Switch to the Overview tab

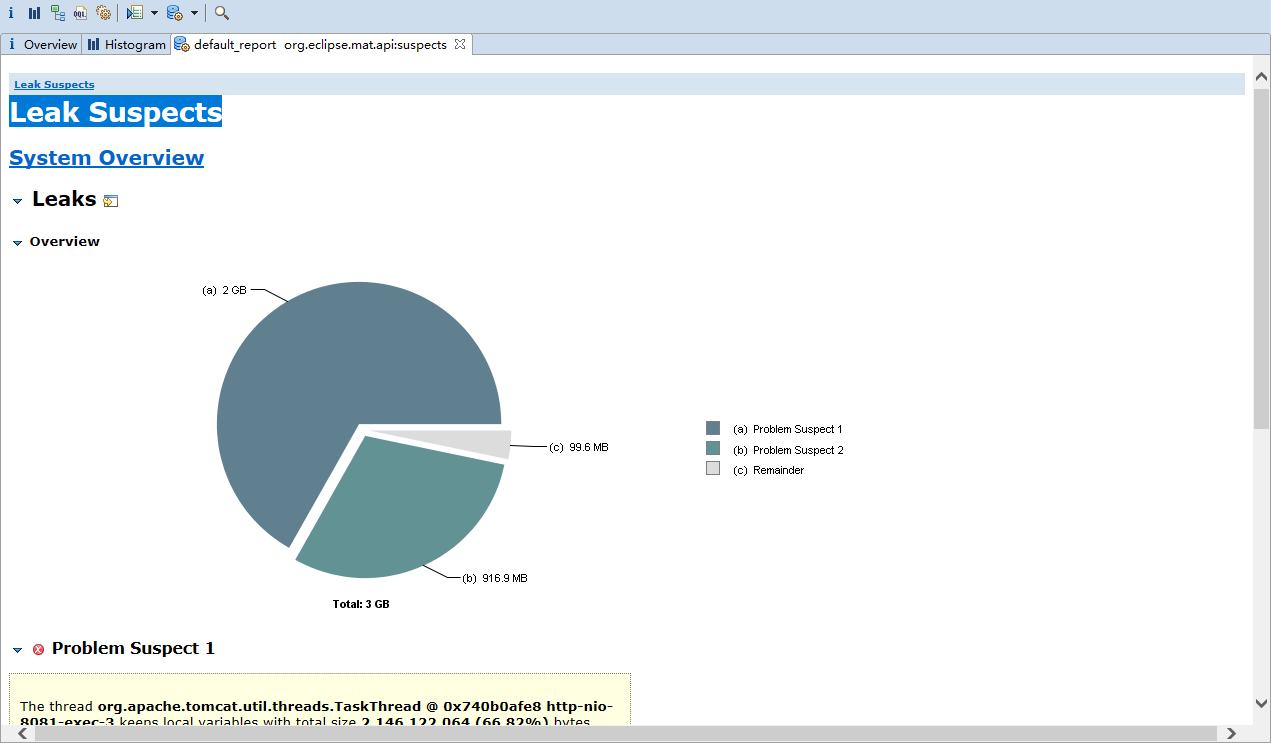coord(42,44)
